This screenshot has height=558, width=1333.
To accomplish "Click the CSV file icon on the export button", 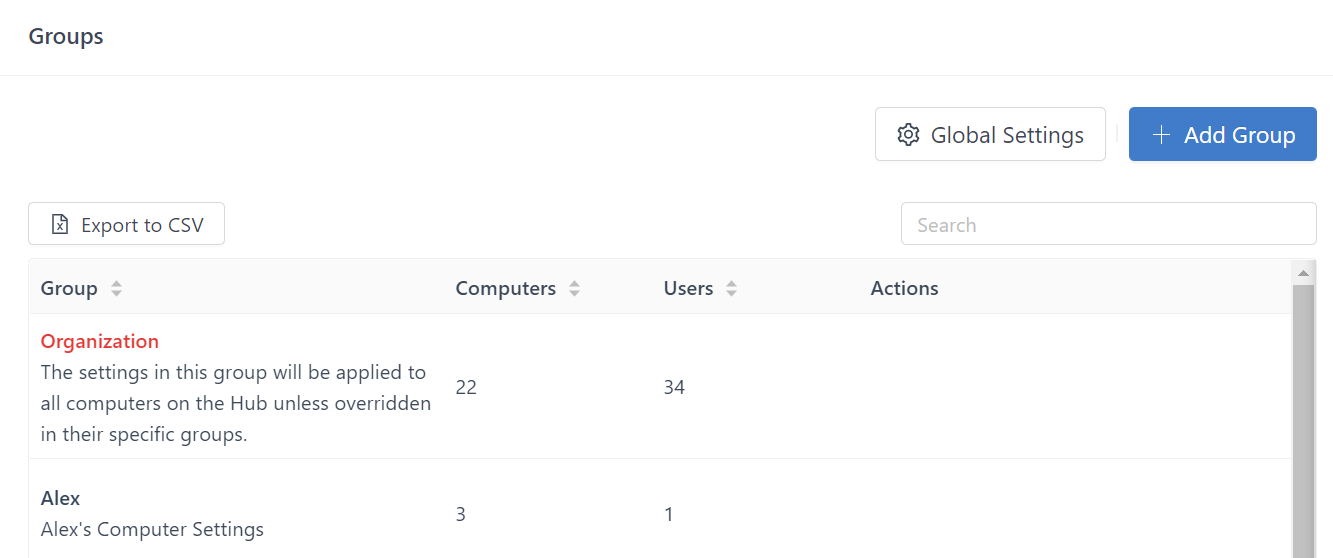I will pos(60,225).
